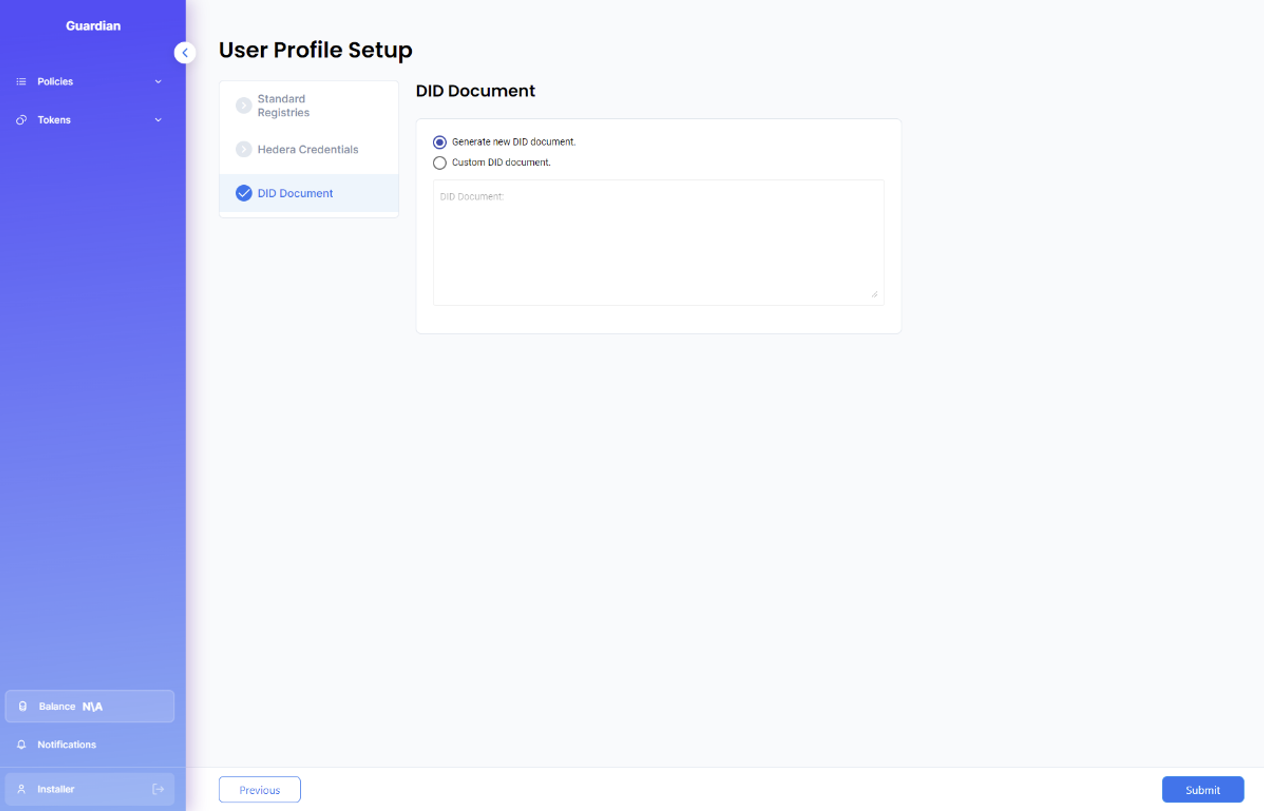The width and height of the screenshot is (1264, 812).
Task: Select Custom DID document option
Action: [440, 163]
